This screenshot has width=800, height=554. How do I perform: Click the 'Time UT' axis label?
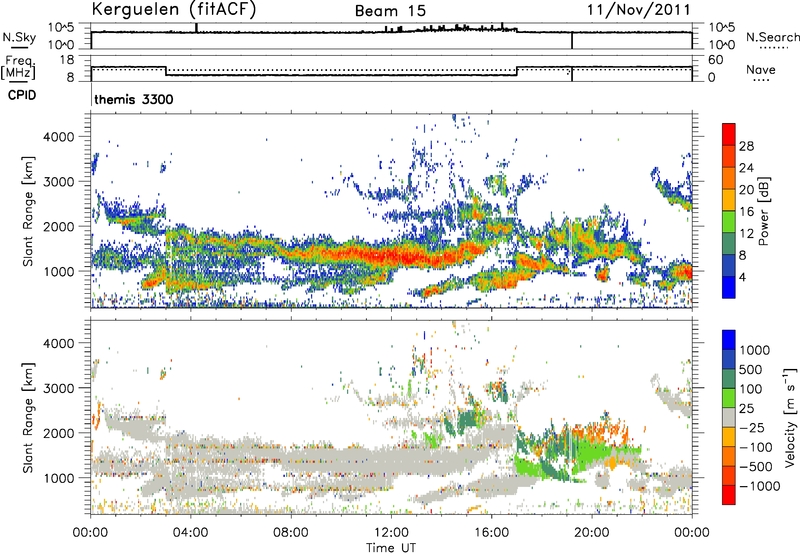tap(391, 548)
